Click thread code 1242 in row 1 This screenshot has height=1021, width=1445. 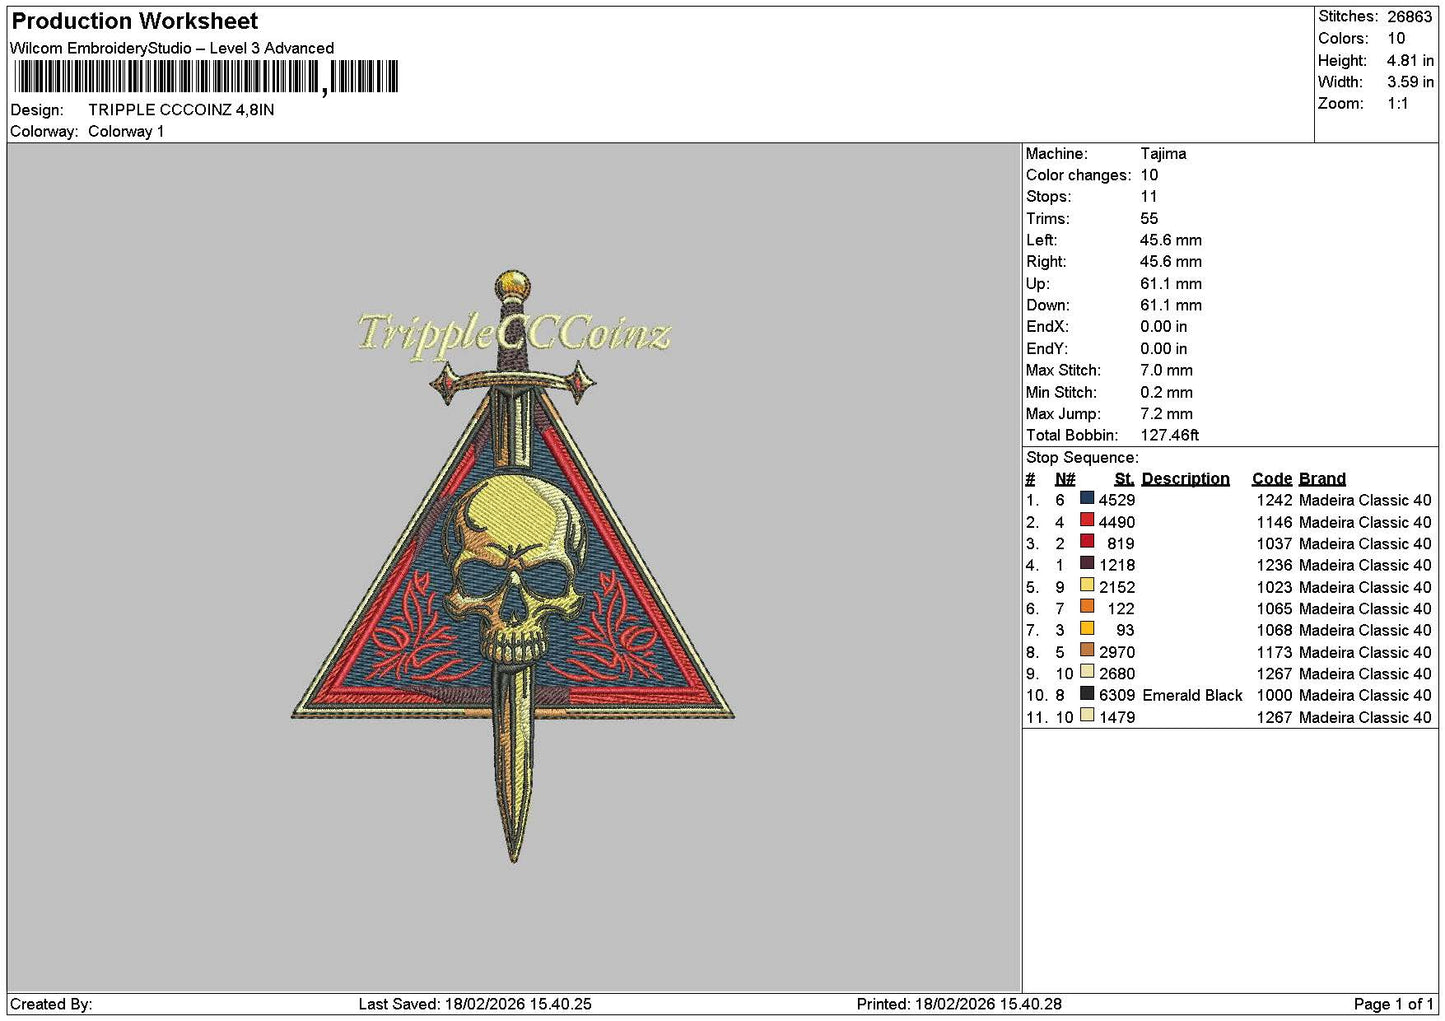[1275, 500]
